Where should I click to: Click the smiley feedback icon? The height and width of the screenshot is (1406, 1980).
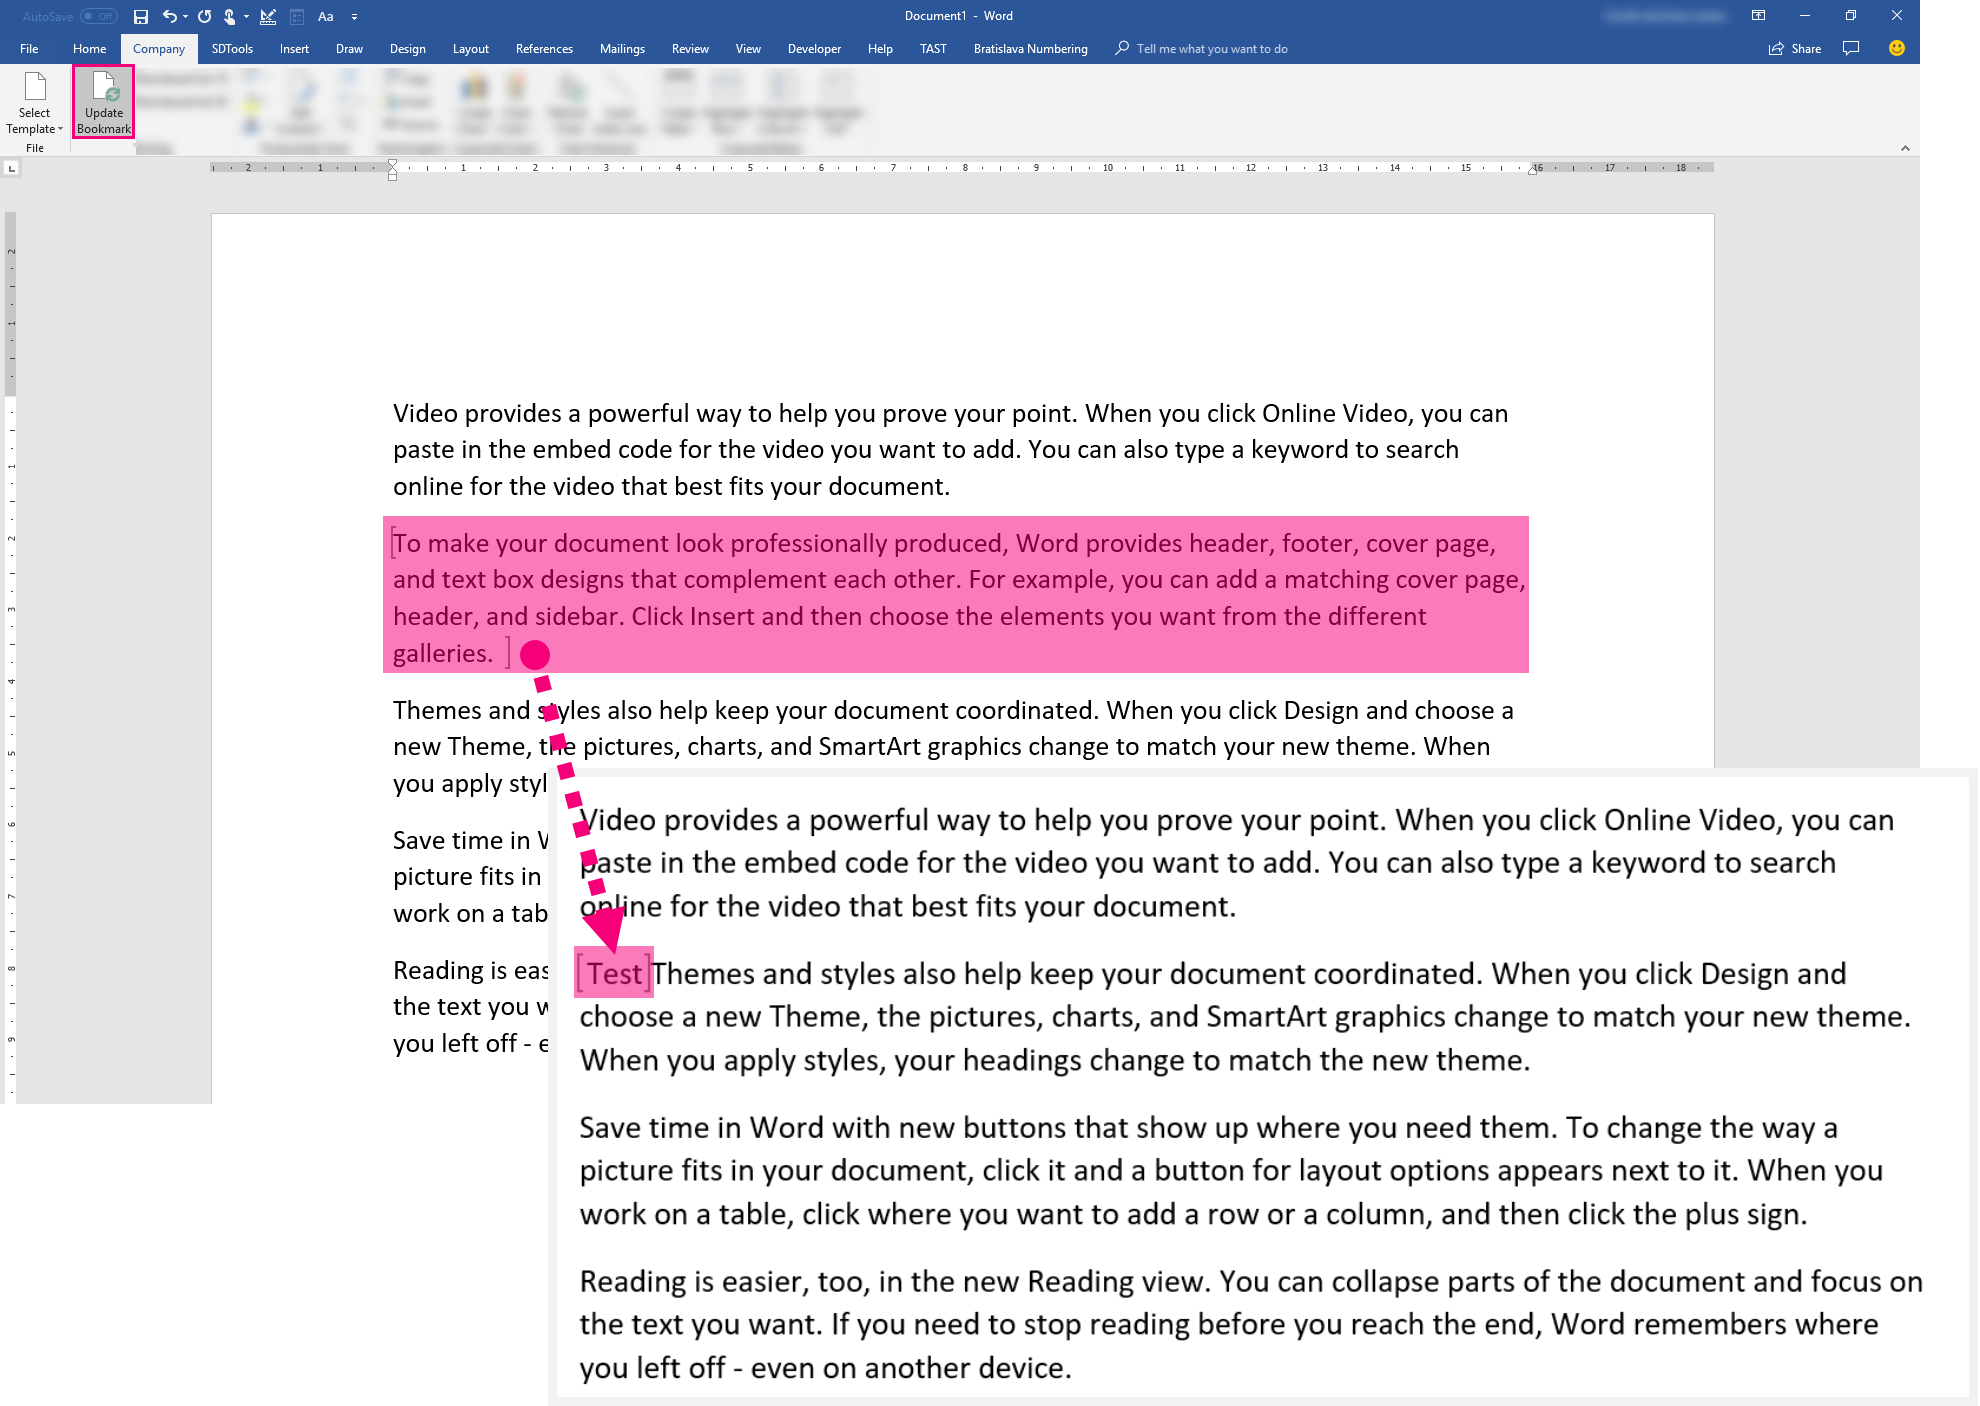[1896, 48]
